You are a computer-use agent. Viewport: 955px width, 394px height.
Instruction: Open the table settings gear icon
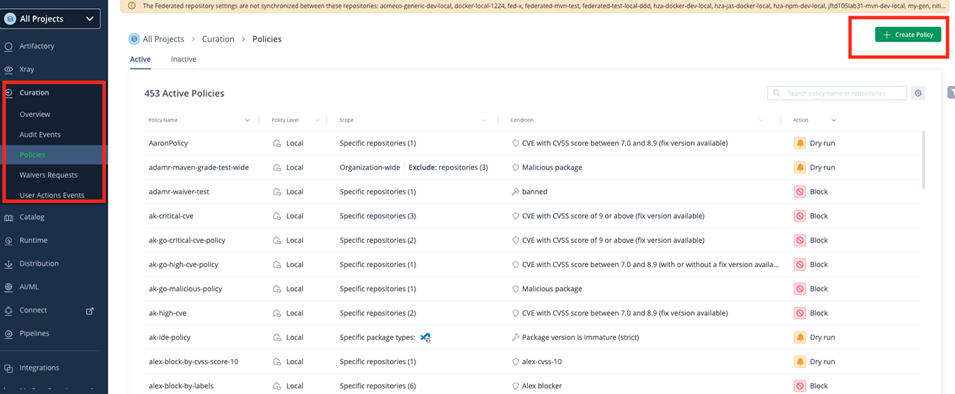[918, 93]
